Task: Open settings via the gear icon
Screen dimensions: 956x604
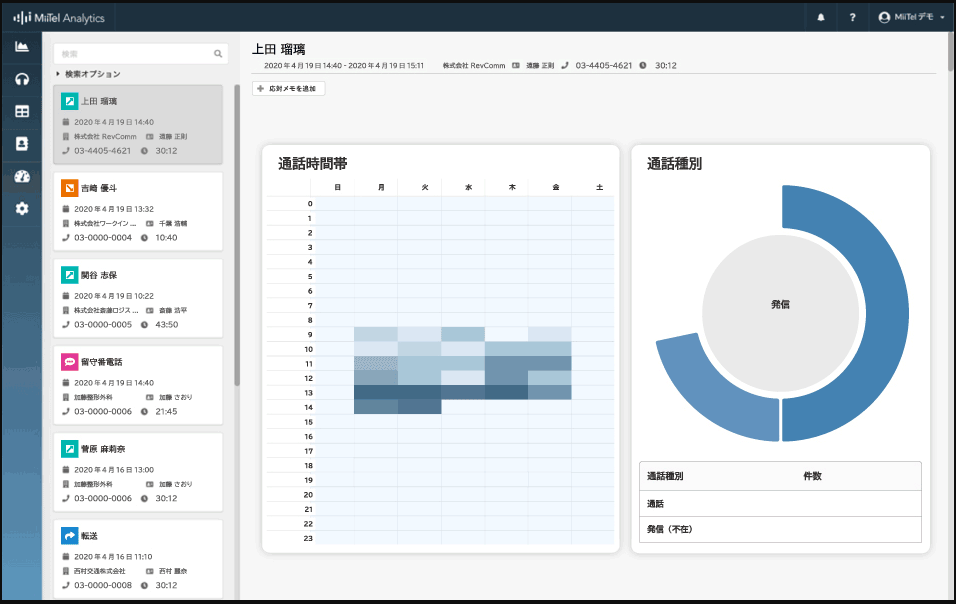Action: [x=21, y=209]
